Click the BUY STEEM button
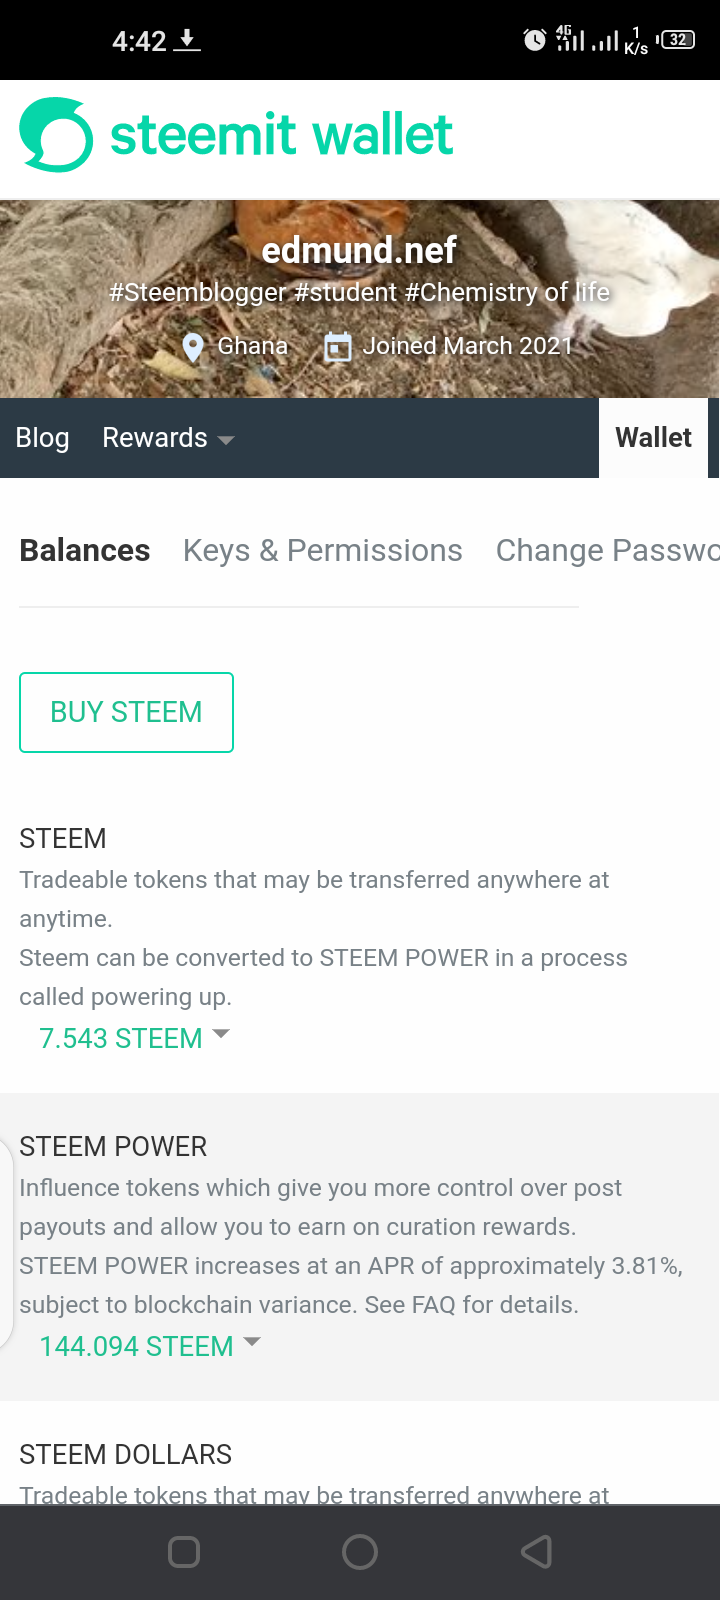Image resolution: width=720 pixels, height=1600 pixels. click(x=126, y=712)
